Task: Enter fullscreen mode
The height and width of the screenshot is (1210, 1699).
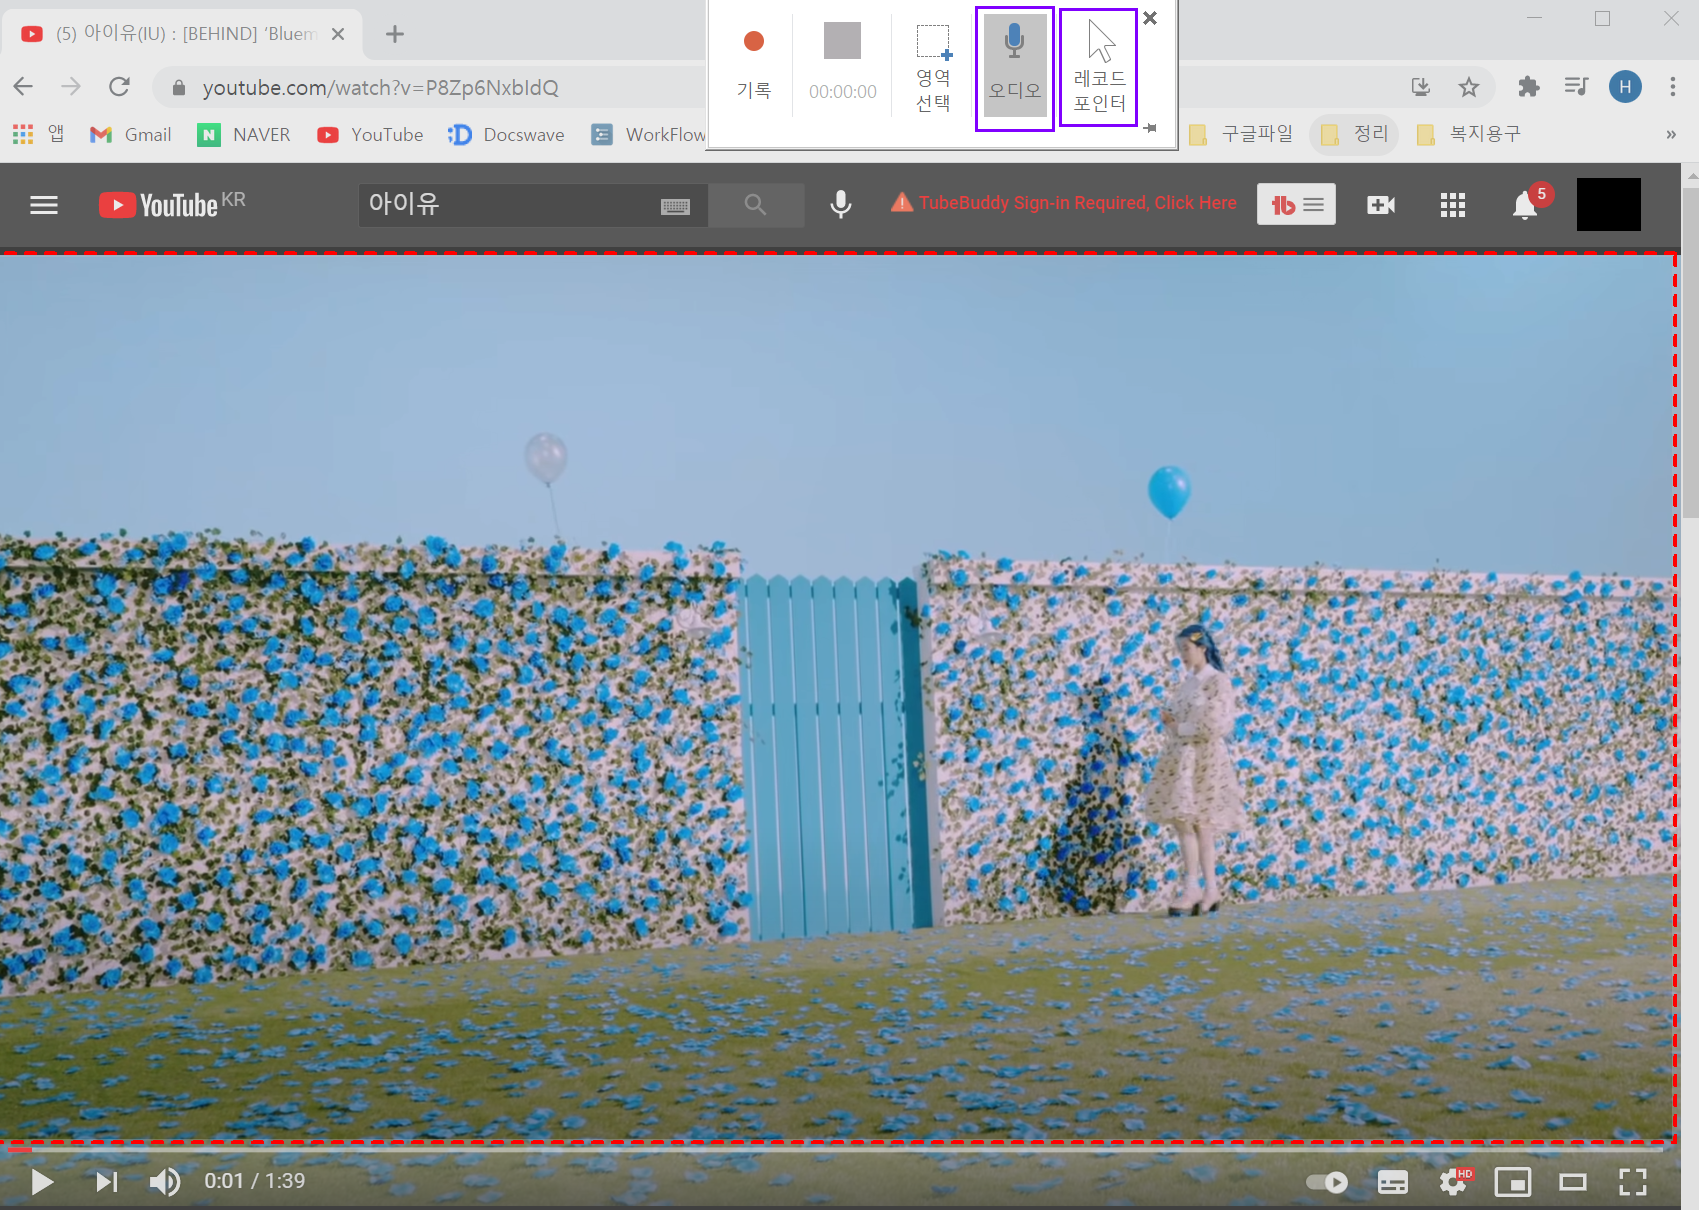Action: click(x=1633, y=1182)
